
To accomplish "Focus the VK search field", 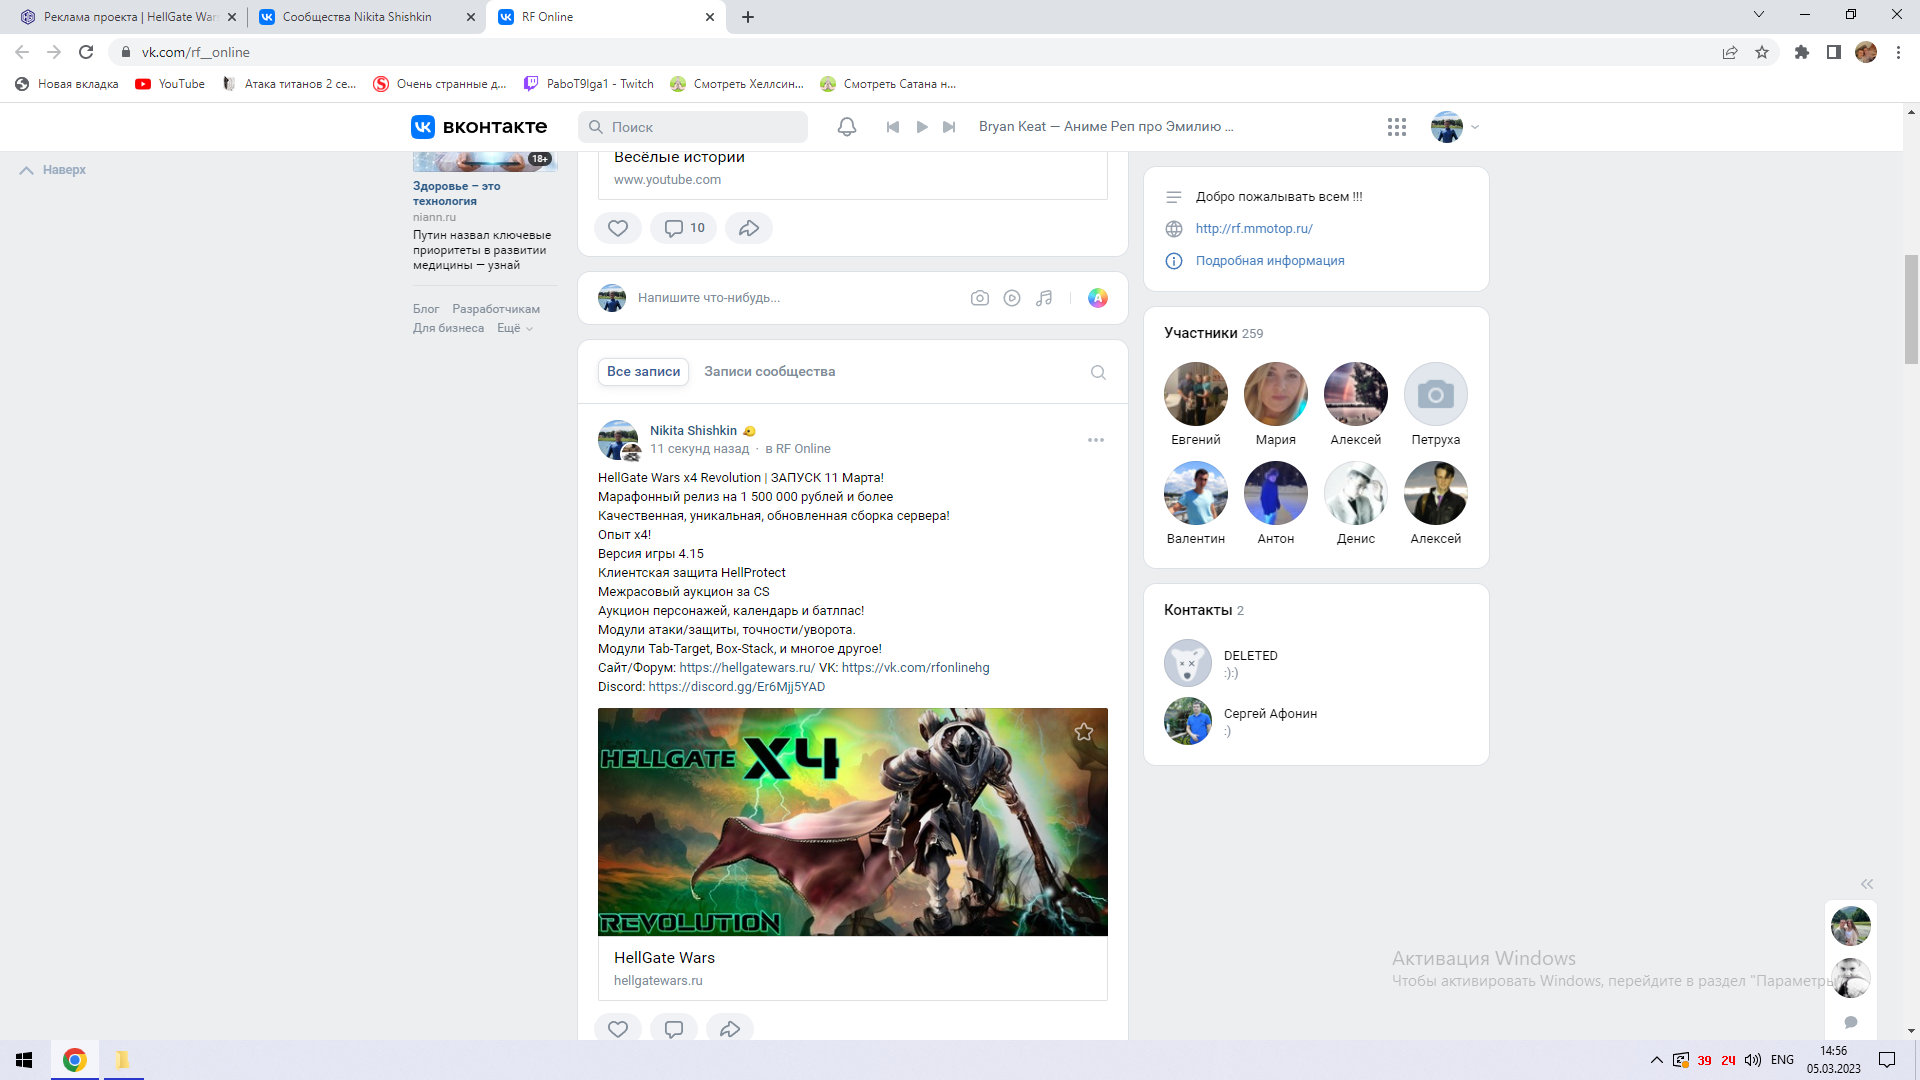I will click(x=693, y=127).
